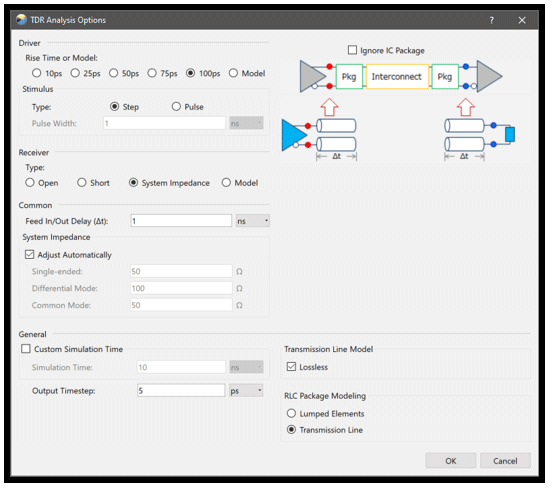Image resolution: width=558 pixels, height=496 pixels.
Task: Click the help question mark icon
Action: pos(491,20)
